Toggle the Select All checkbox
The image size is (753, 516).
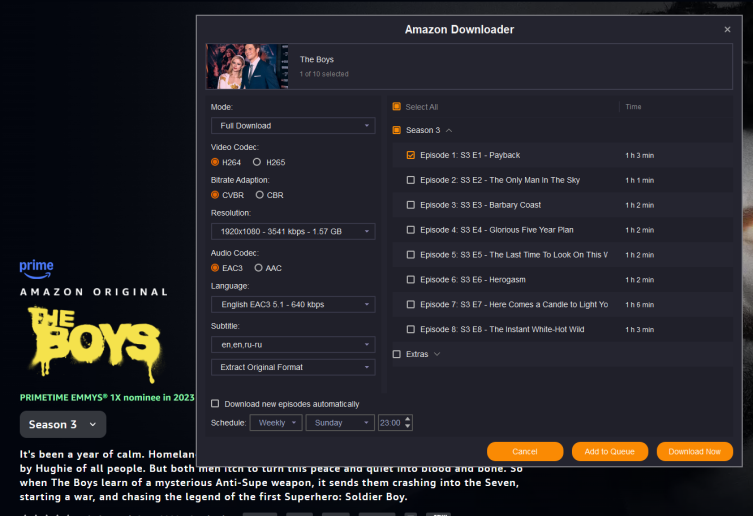397,107
